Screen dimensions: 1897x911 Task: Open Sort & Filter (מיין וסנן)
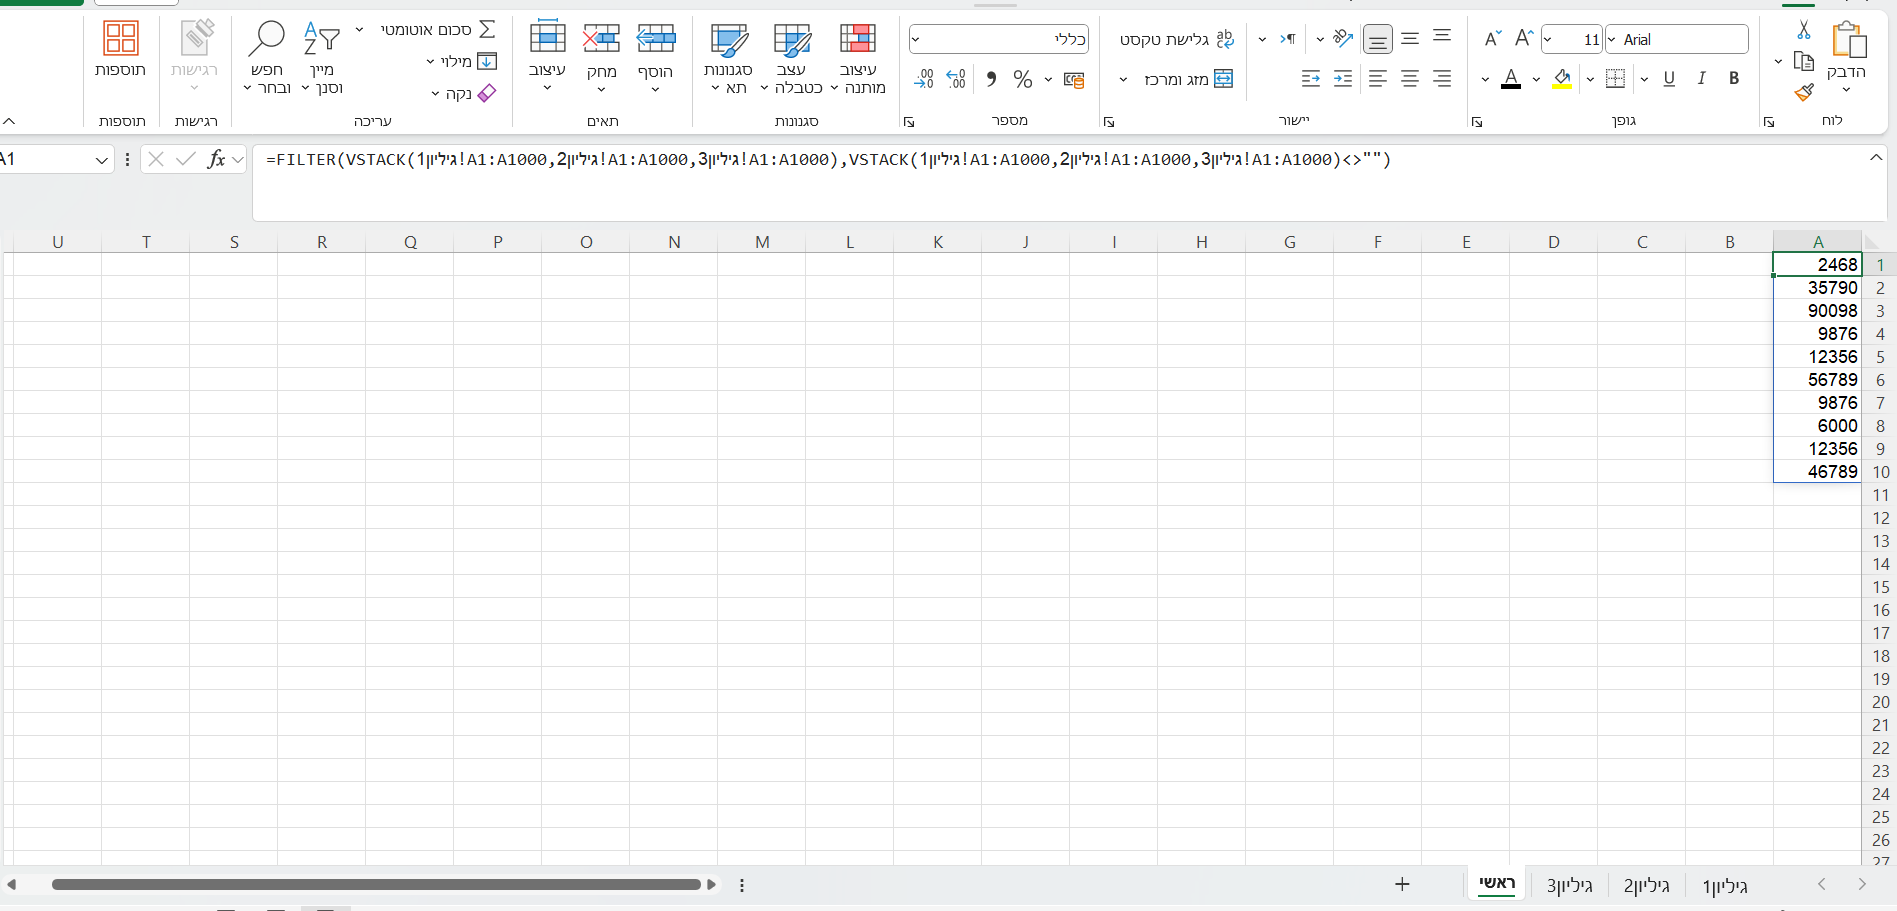tap(322, 59)
